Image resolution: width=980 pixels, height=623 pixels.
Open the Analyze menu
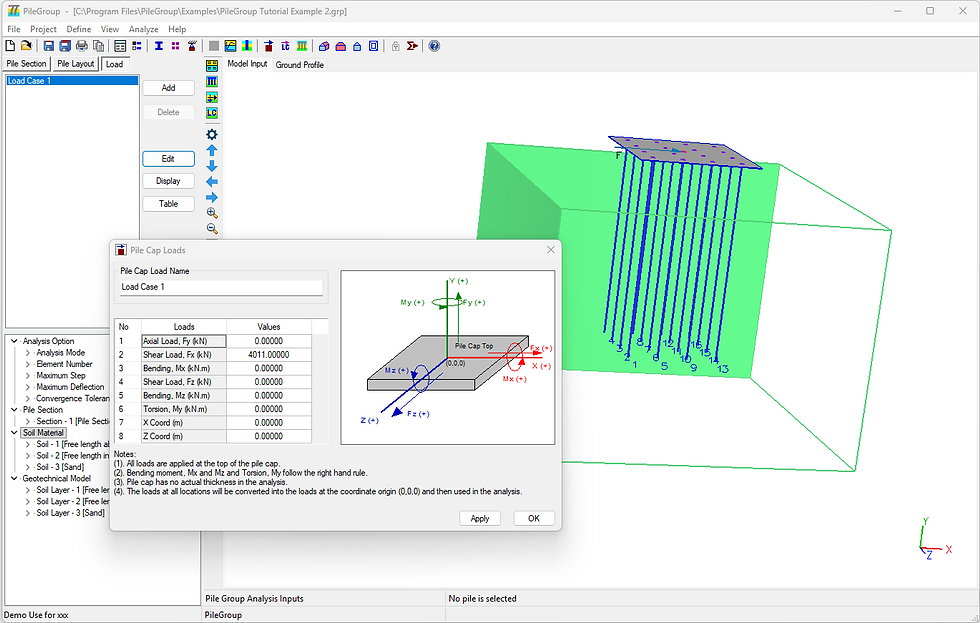point(143,29)
